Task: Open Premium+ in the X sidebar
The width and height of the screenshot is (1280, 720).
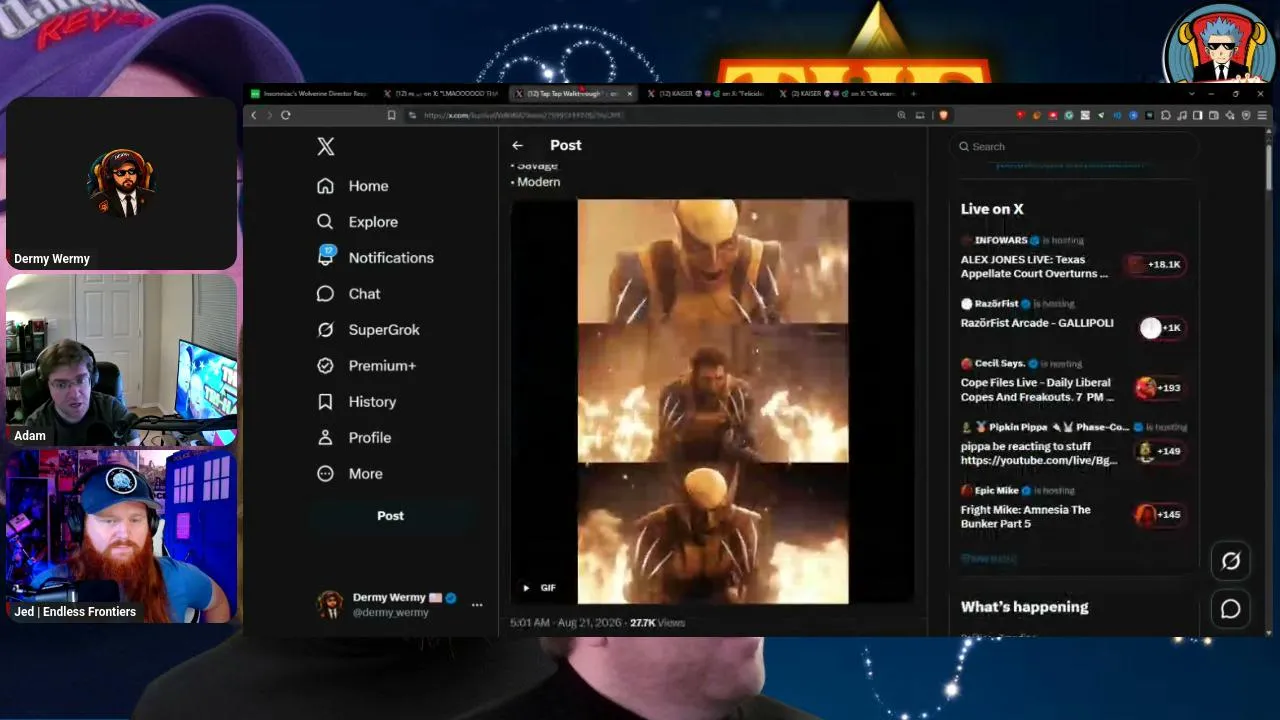Action: 365,366
